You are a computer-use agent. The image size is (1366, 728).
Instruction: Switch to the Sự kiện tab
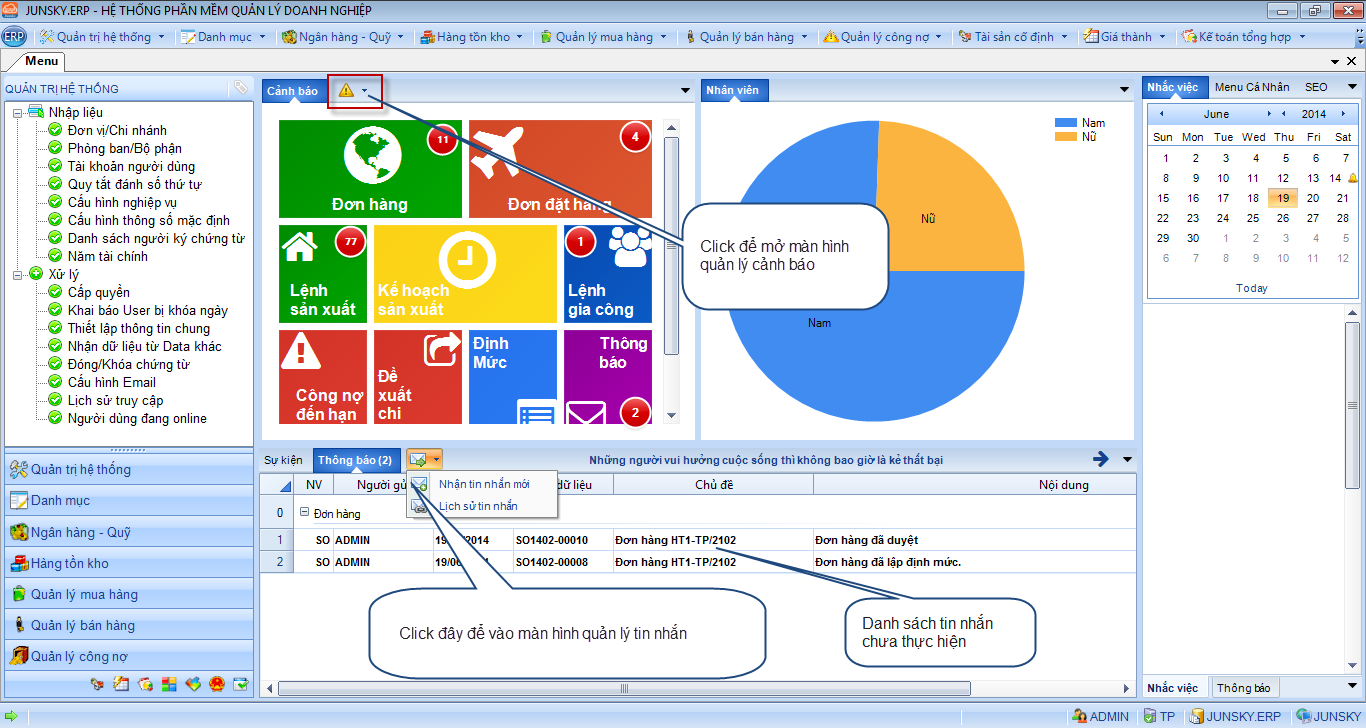tap(283, 460)
